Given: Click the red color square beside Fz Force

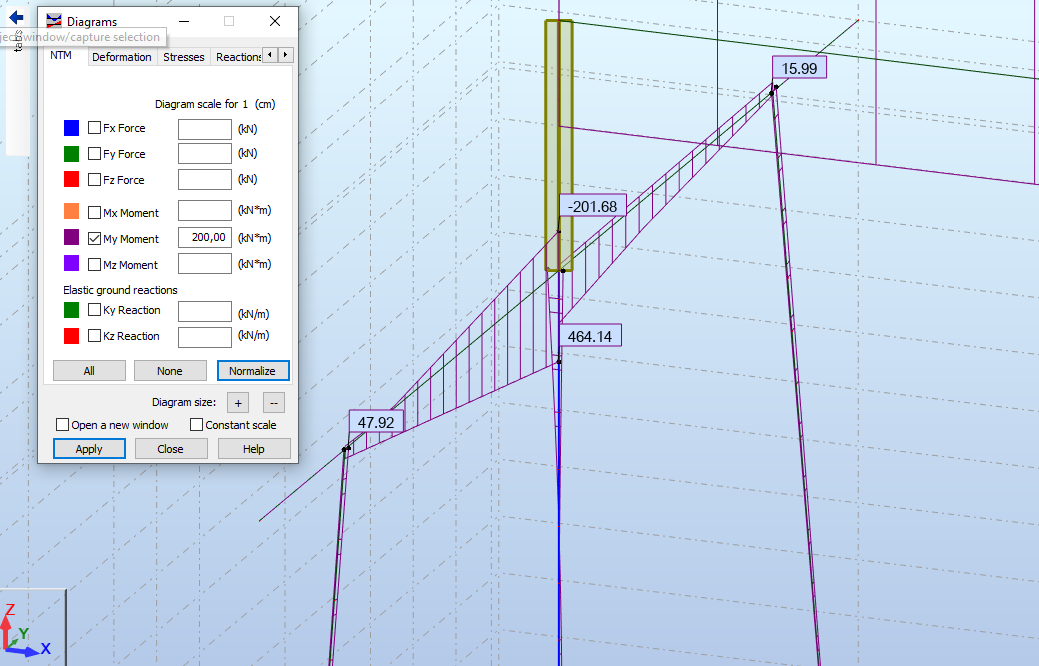Looking at the screenshot, I should pyautogui.click(x=72, y=179).
